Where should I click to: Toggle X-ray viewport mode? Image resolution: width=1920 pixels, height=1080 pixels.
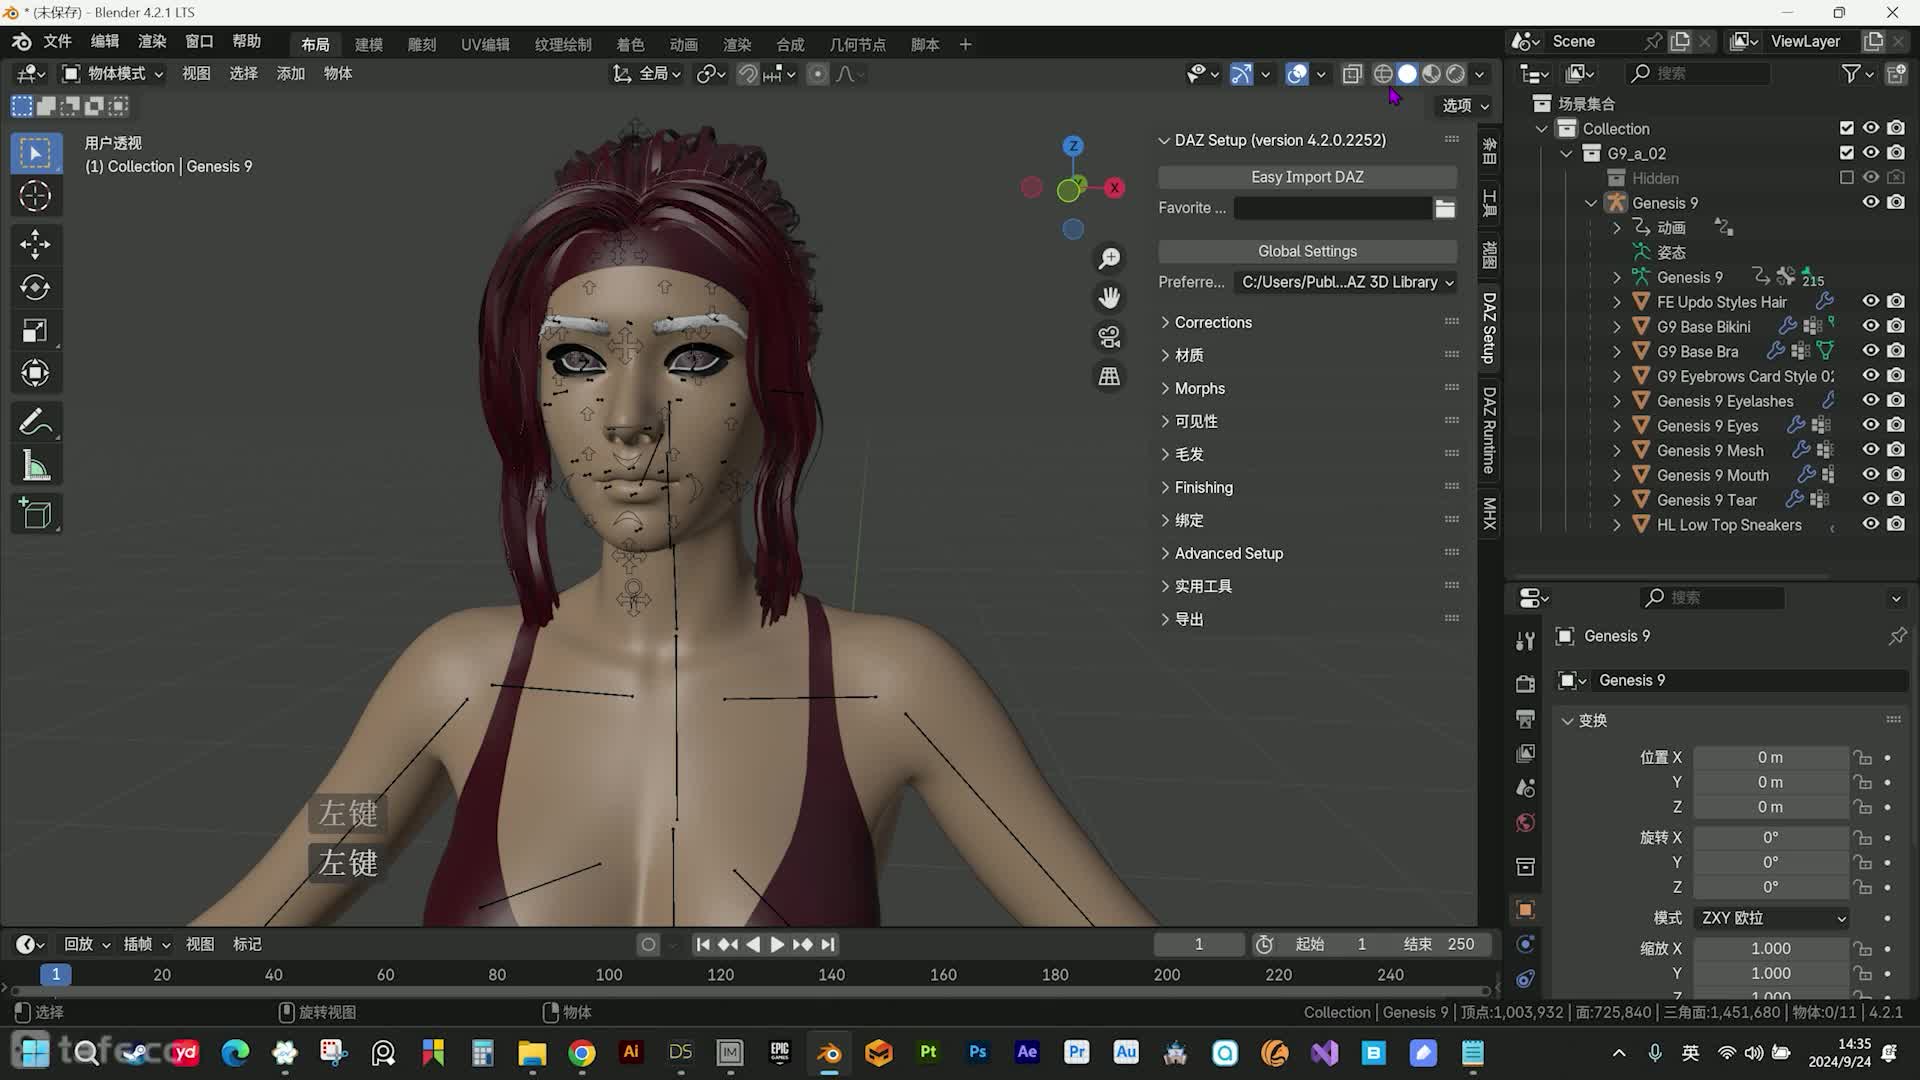[1352, 74]
